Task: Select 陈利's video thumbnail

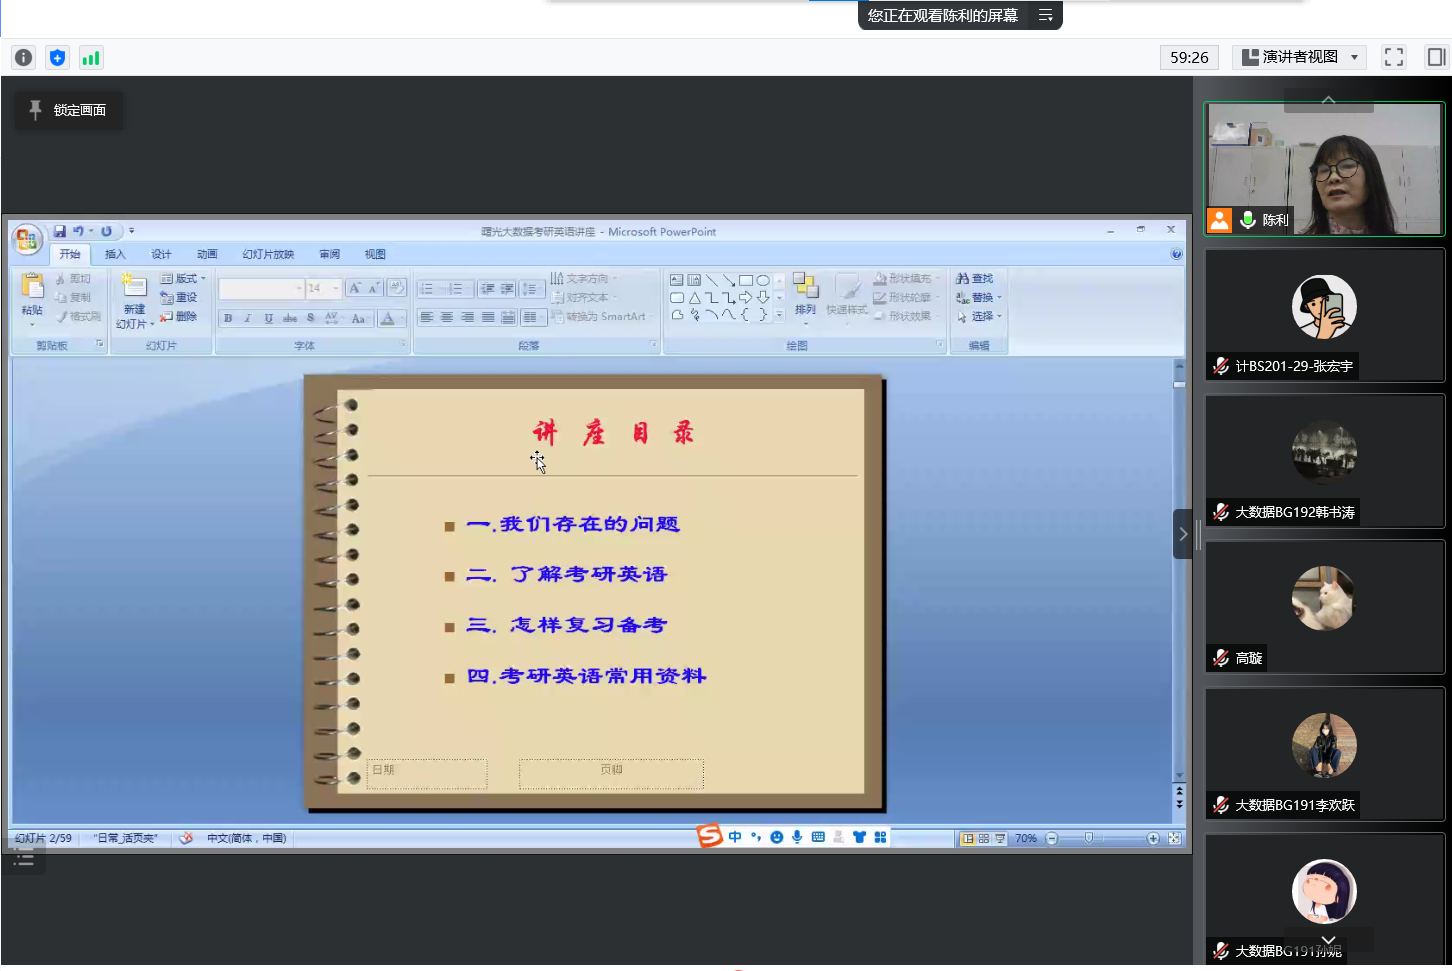Action: 1324,169
